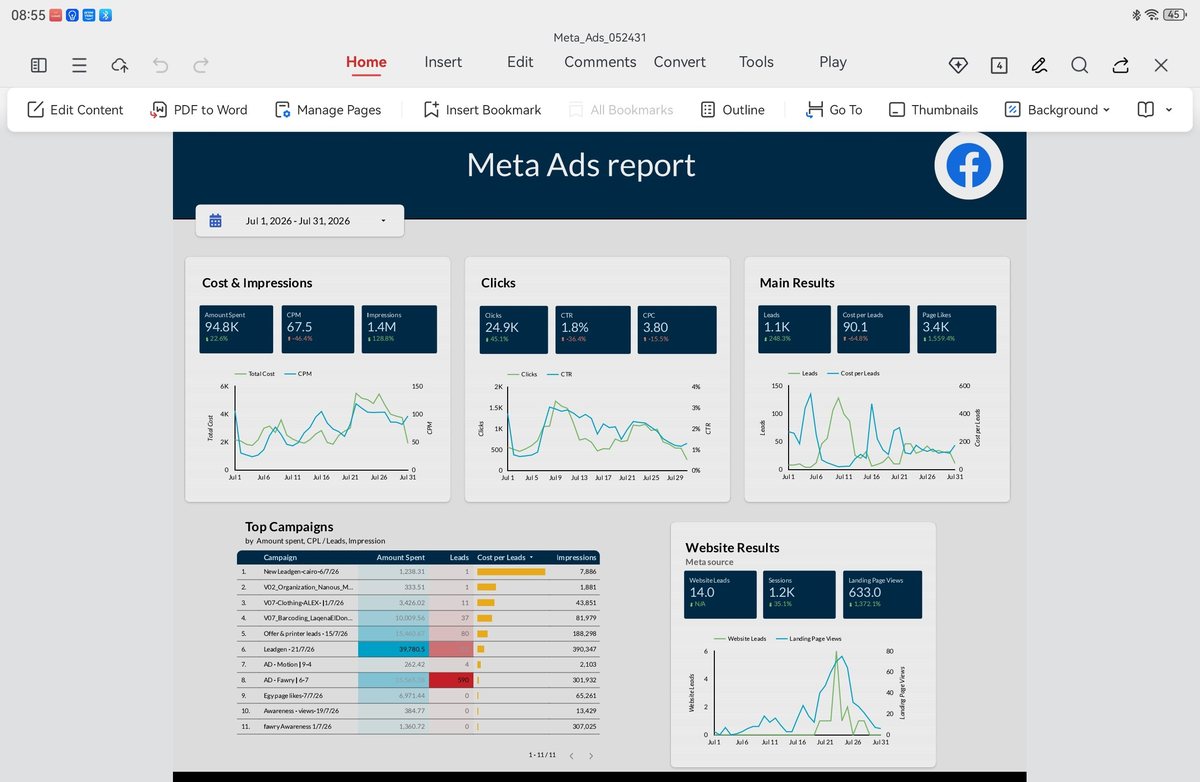Switch to the Tools tab

[756, 62]
